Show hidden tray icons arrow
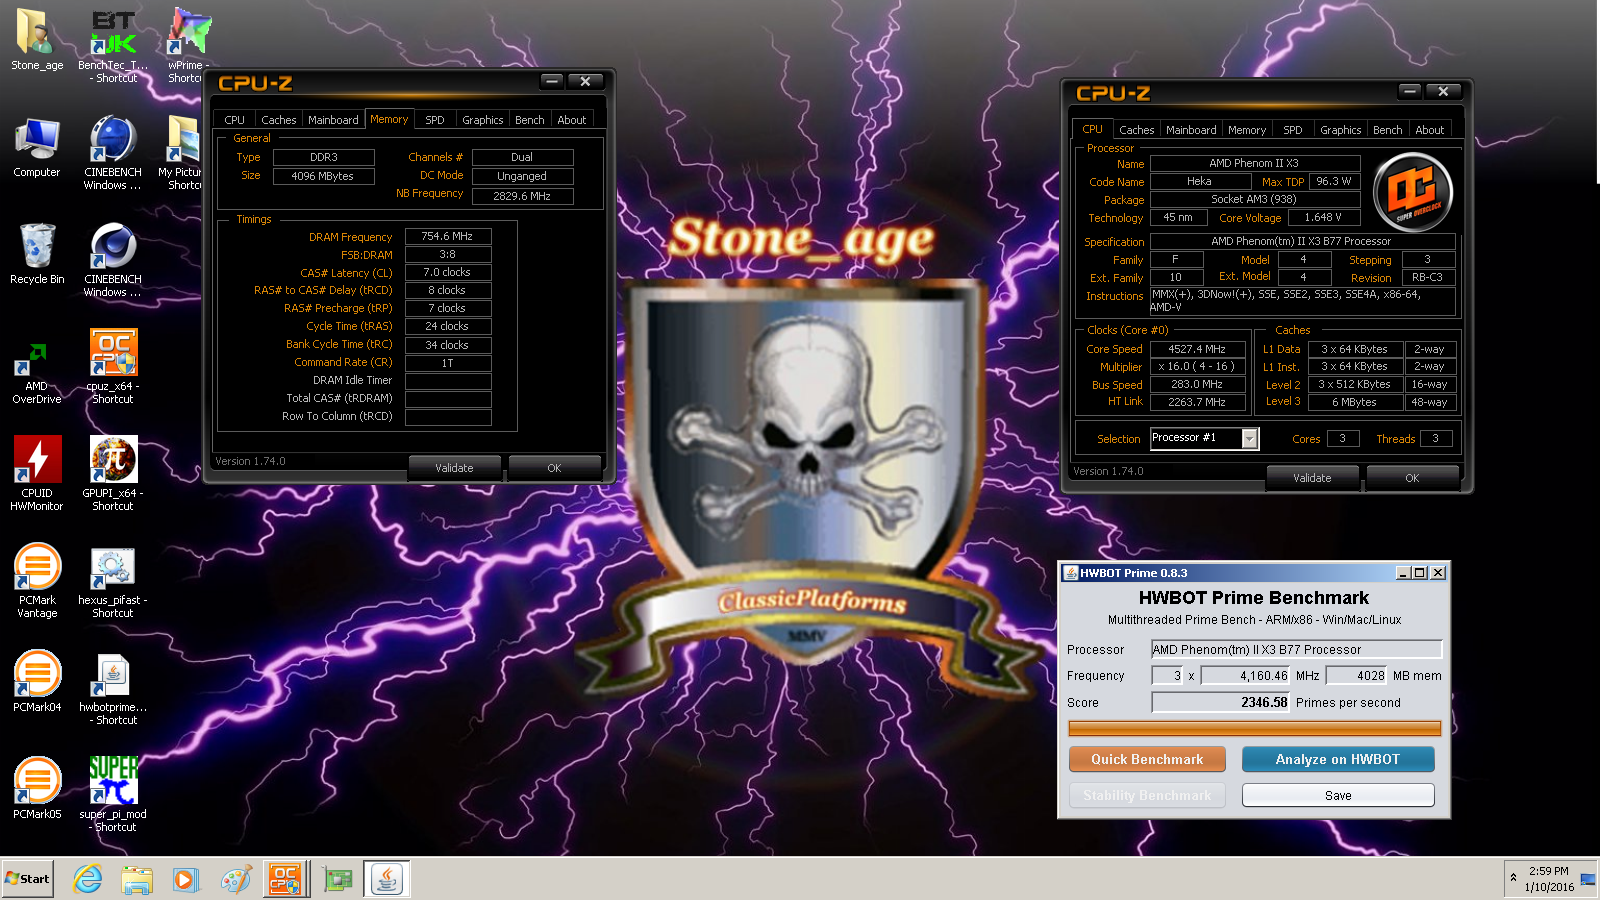Viewport: 1600px width, 900px height. [x=1513, y=878]
